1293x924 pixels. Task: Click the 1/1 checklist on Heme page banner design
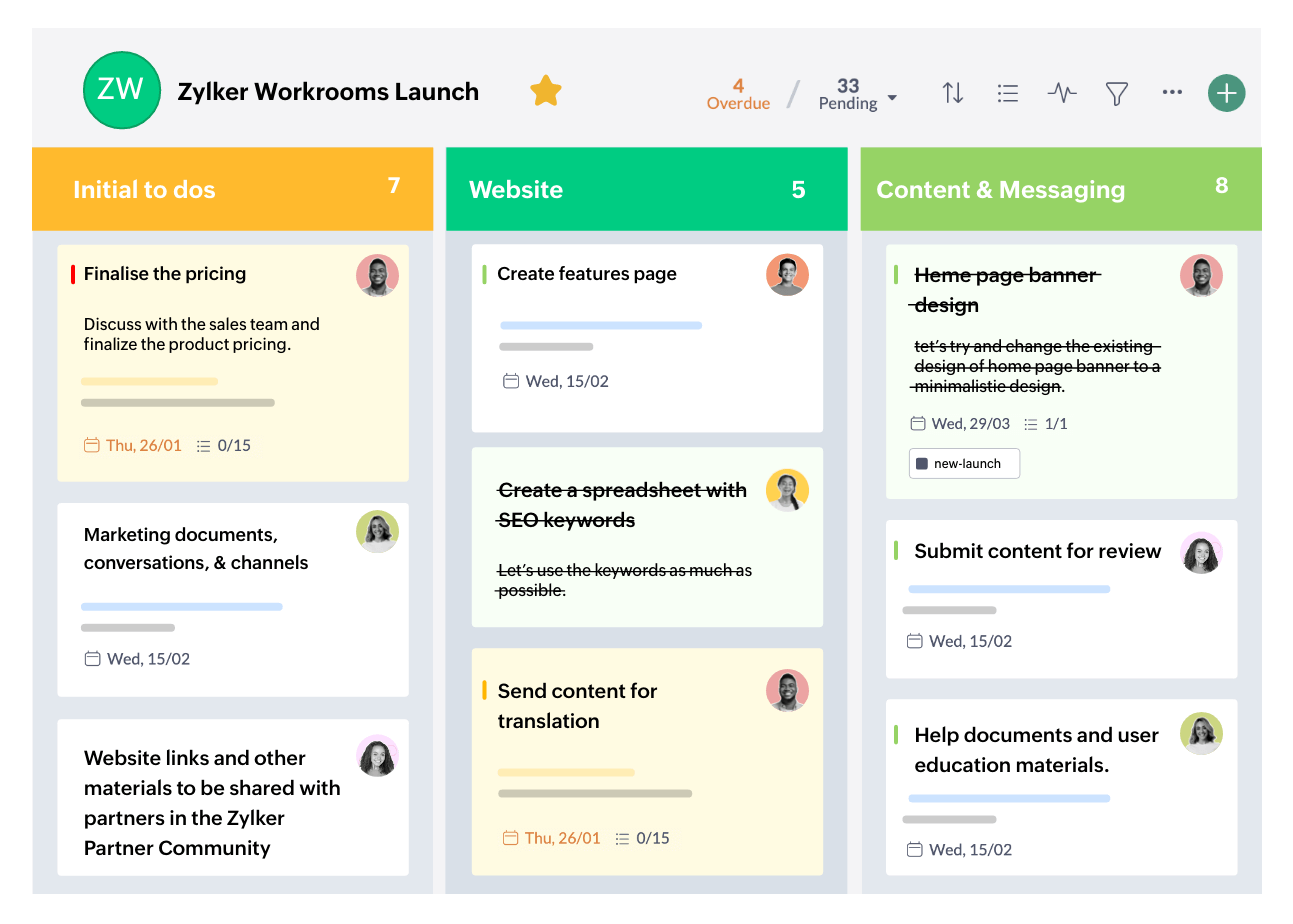pyautogui.click(x=1048, y=424)
